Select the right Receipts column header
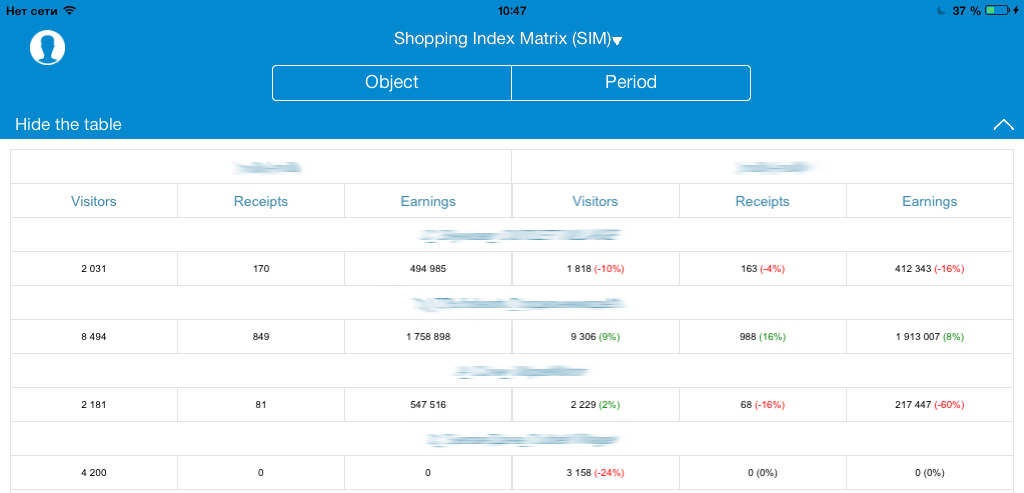This screenshot has width=1024, height=493. pos(763,201)
